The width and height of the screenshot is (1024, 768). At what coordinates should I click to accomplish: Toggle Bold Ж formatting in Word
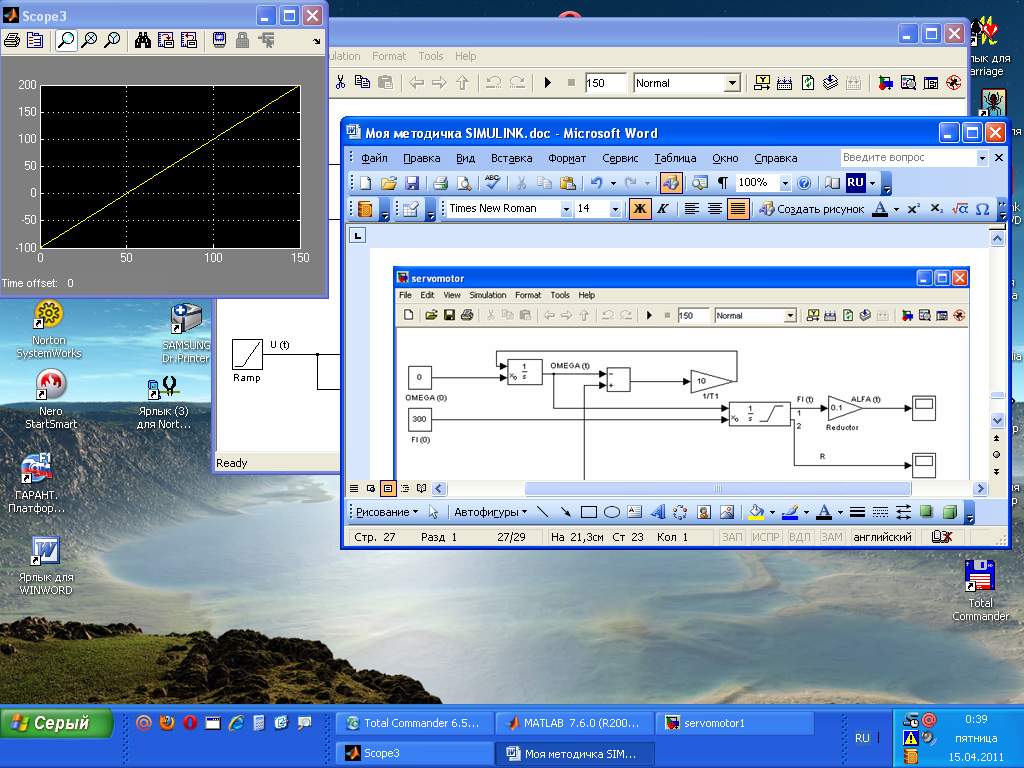point(640,208)
